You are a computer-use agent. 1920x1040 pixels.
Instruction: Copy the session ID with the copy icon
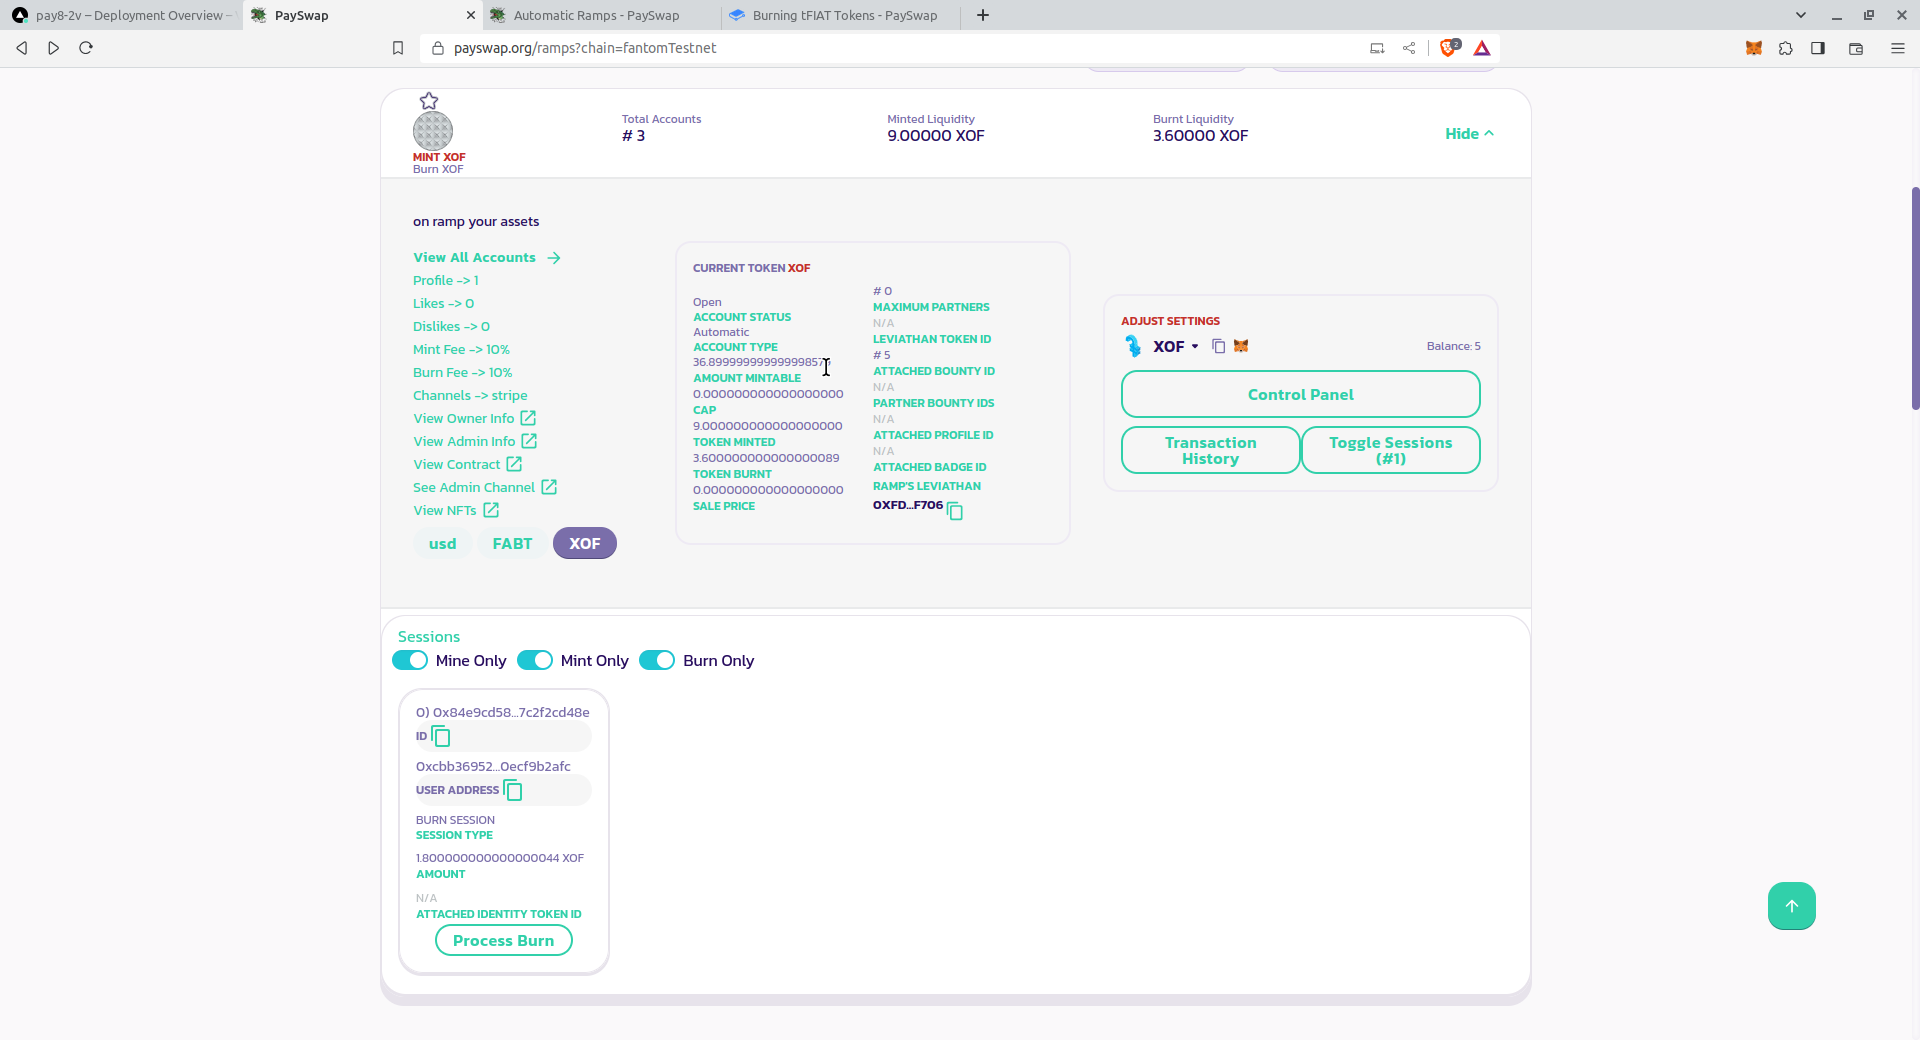tap(441, 737)
